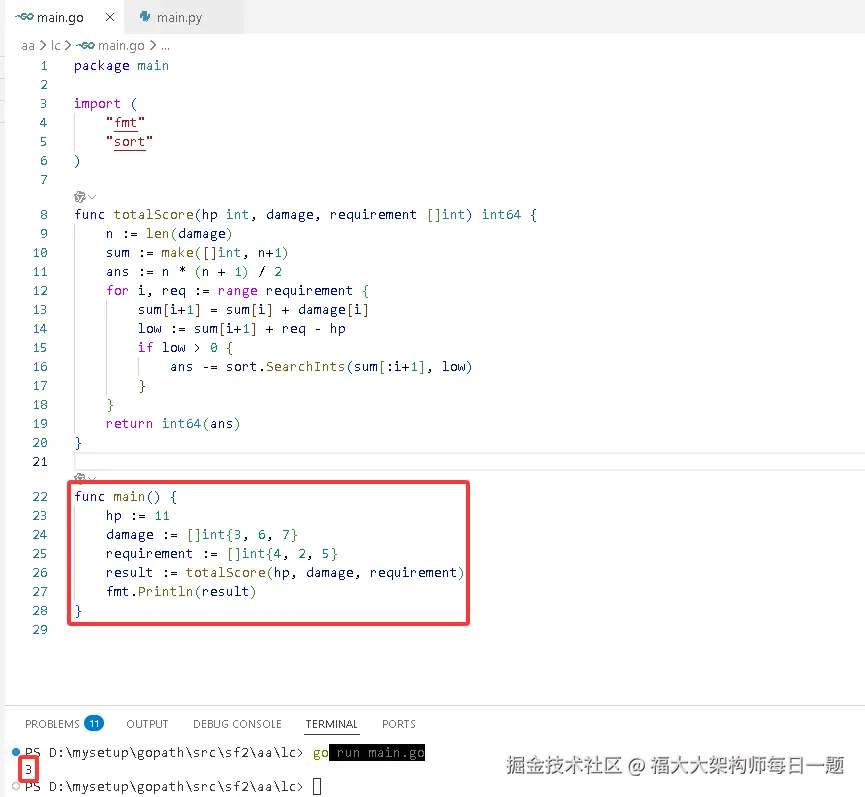Click the 'aa' breadcrumb folder

28,46
